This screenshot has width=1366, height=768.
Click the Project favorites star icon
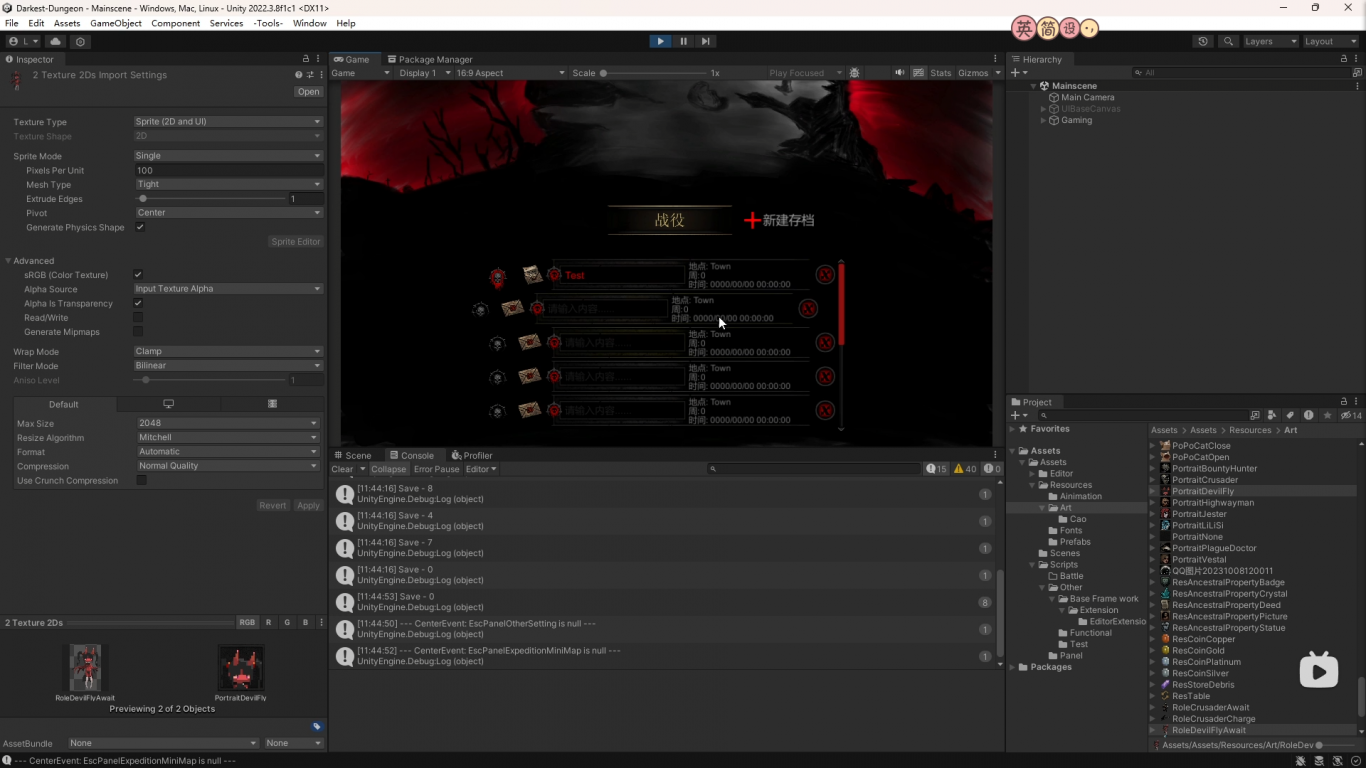(1327, 415)
